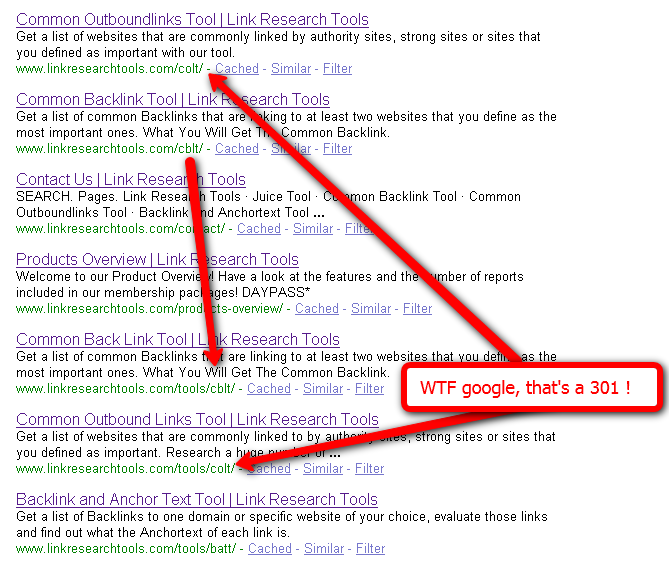669x567 pixels.
Task: Open Cached link for tools/batt/ result
Action: 270,548
